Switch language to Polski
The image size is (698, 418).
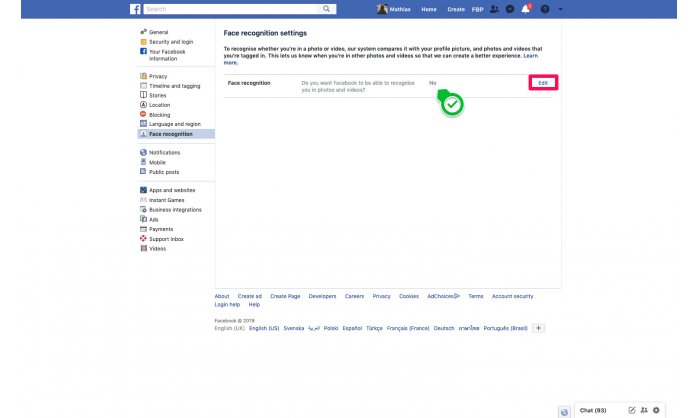[x=331, y=328]
